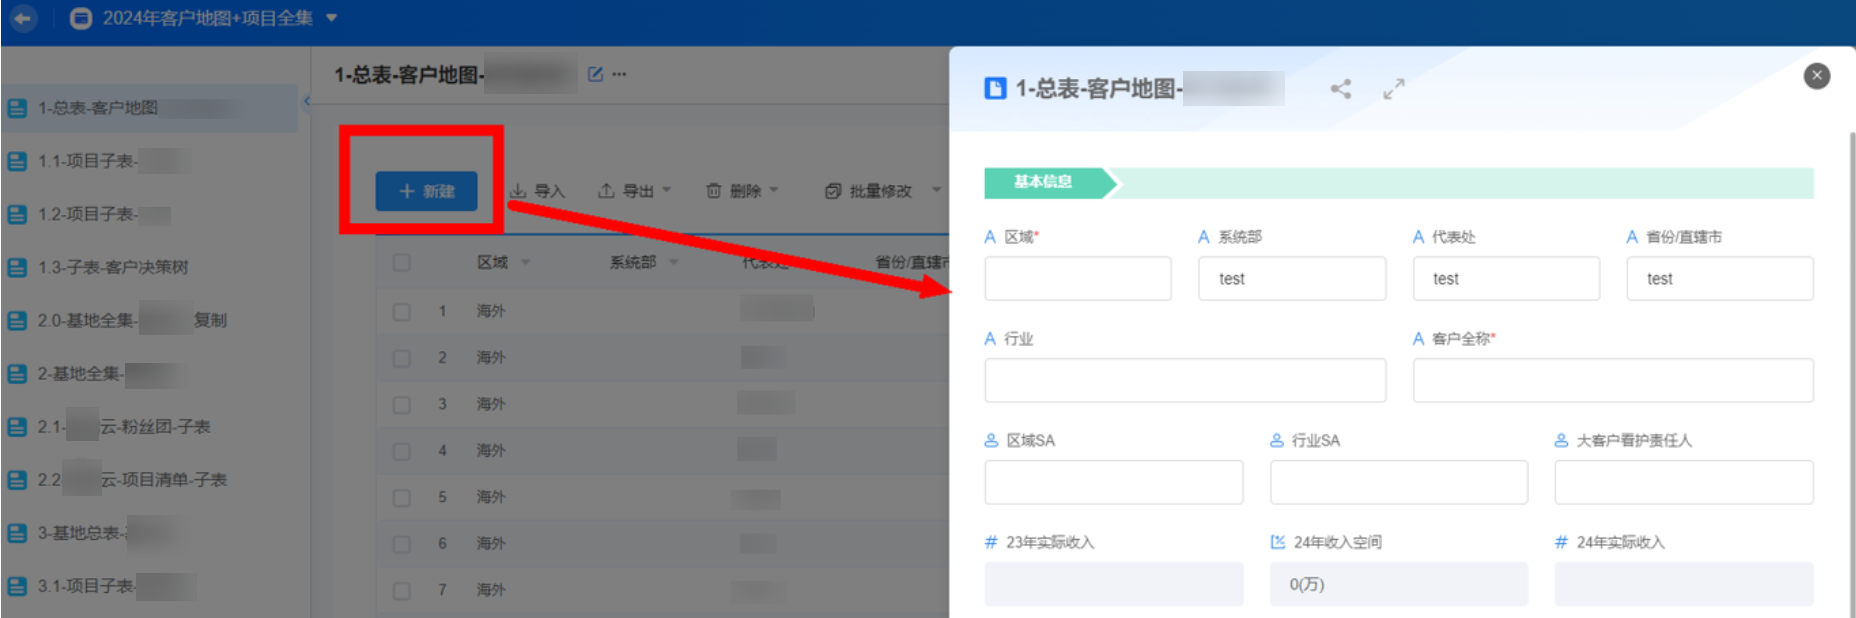Open the 2.0-基地全集 复制 sidebar item
This screenshot has width=1856, height=618.
pos(150,320)
